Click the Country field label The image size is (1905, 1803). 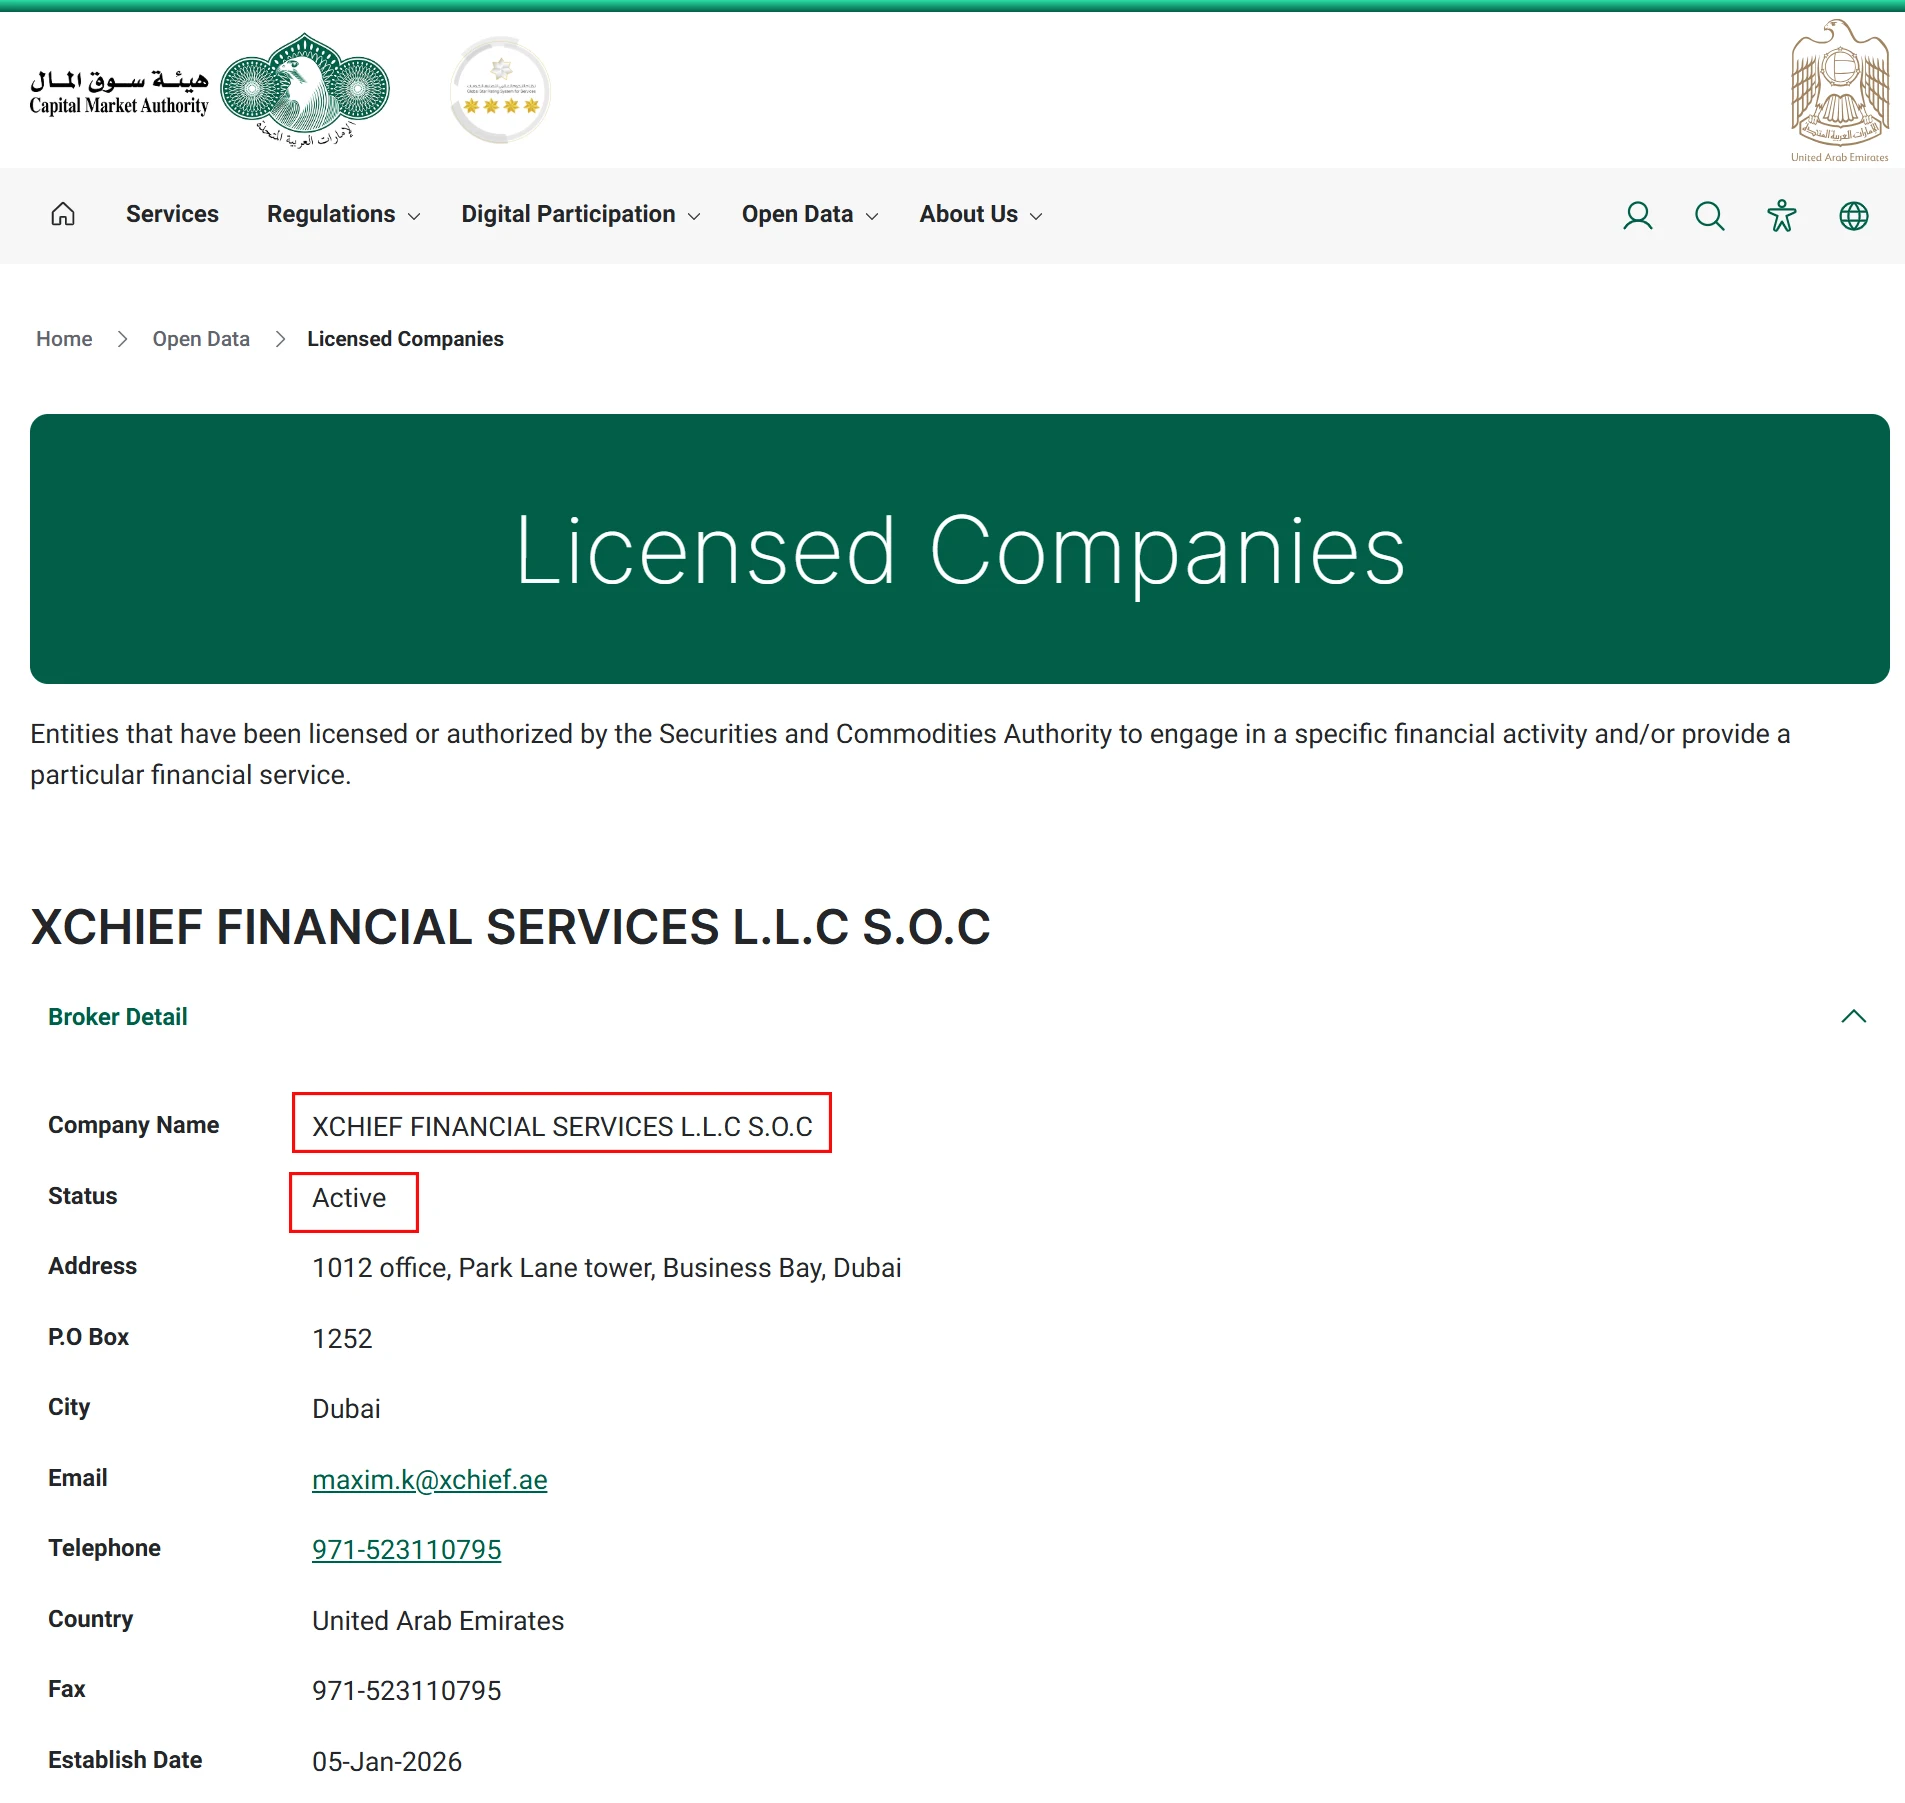coord(91,1619)
